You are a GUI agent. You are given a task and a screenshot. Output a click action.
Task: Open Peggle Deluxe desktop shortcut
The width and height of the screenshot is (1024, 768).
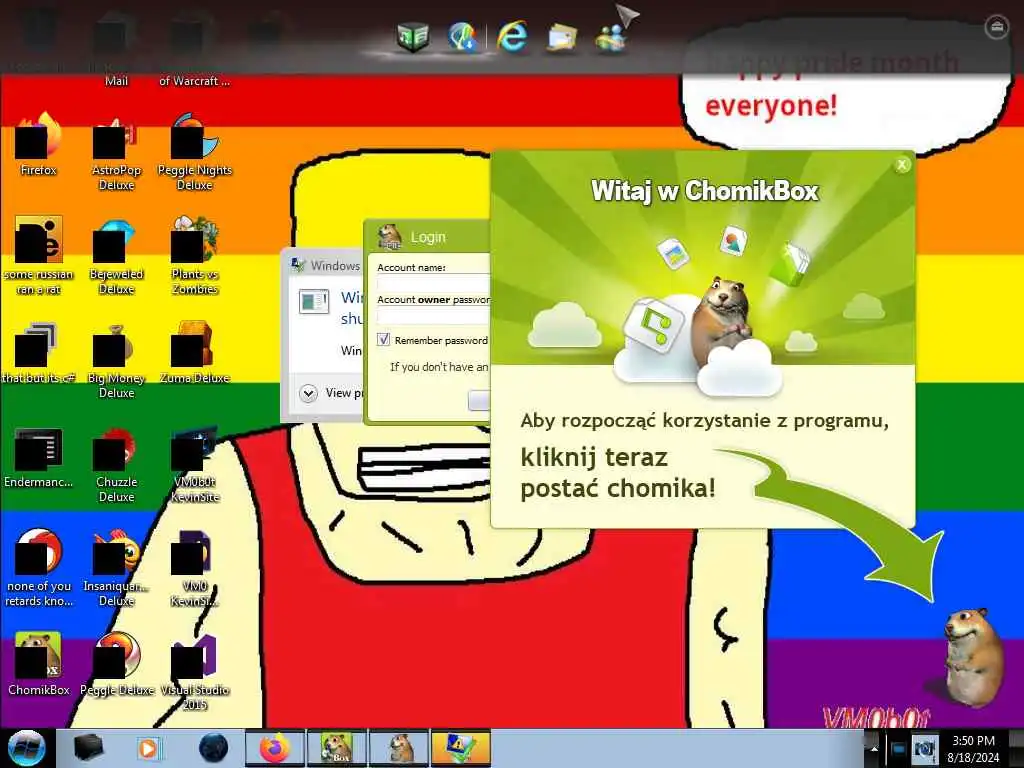(116, 665)
